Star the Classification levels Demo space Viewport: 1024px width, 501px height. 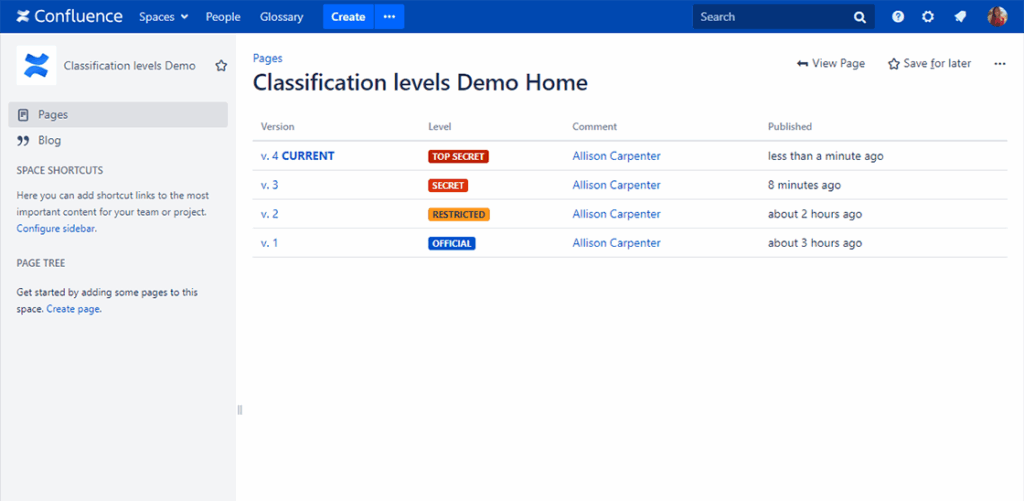[220, 66]
